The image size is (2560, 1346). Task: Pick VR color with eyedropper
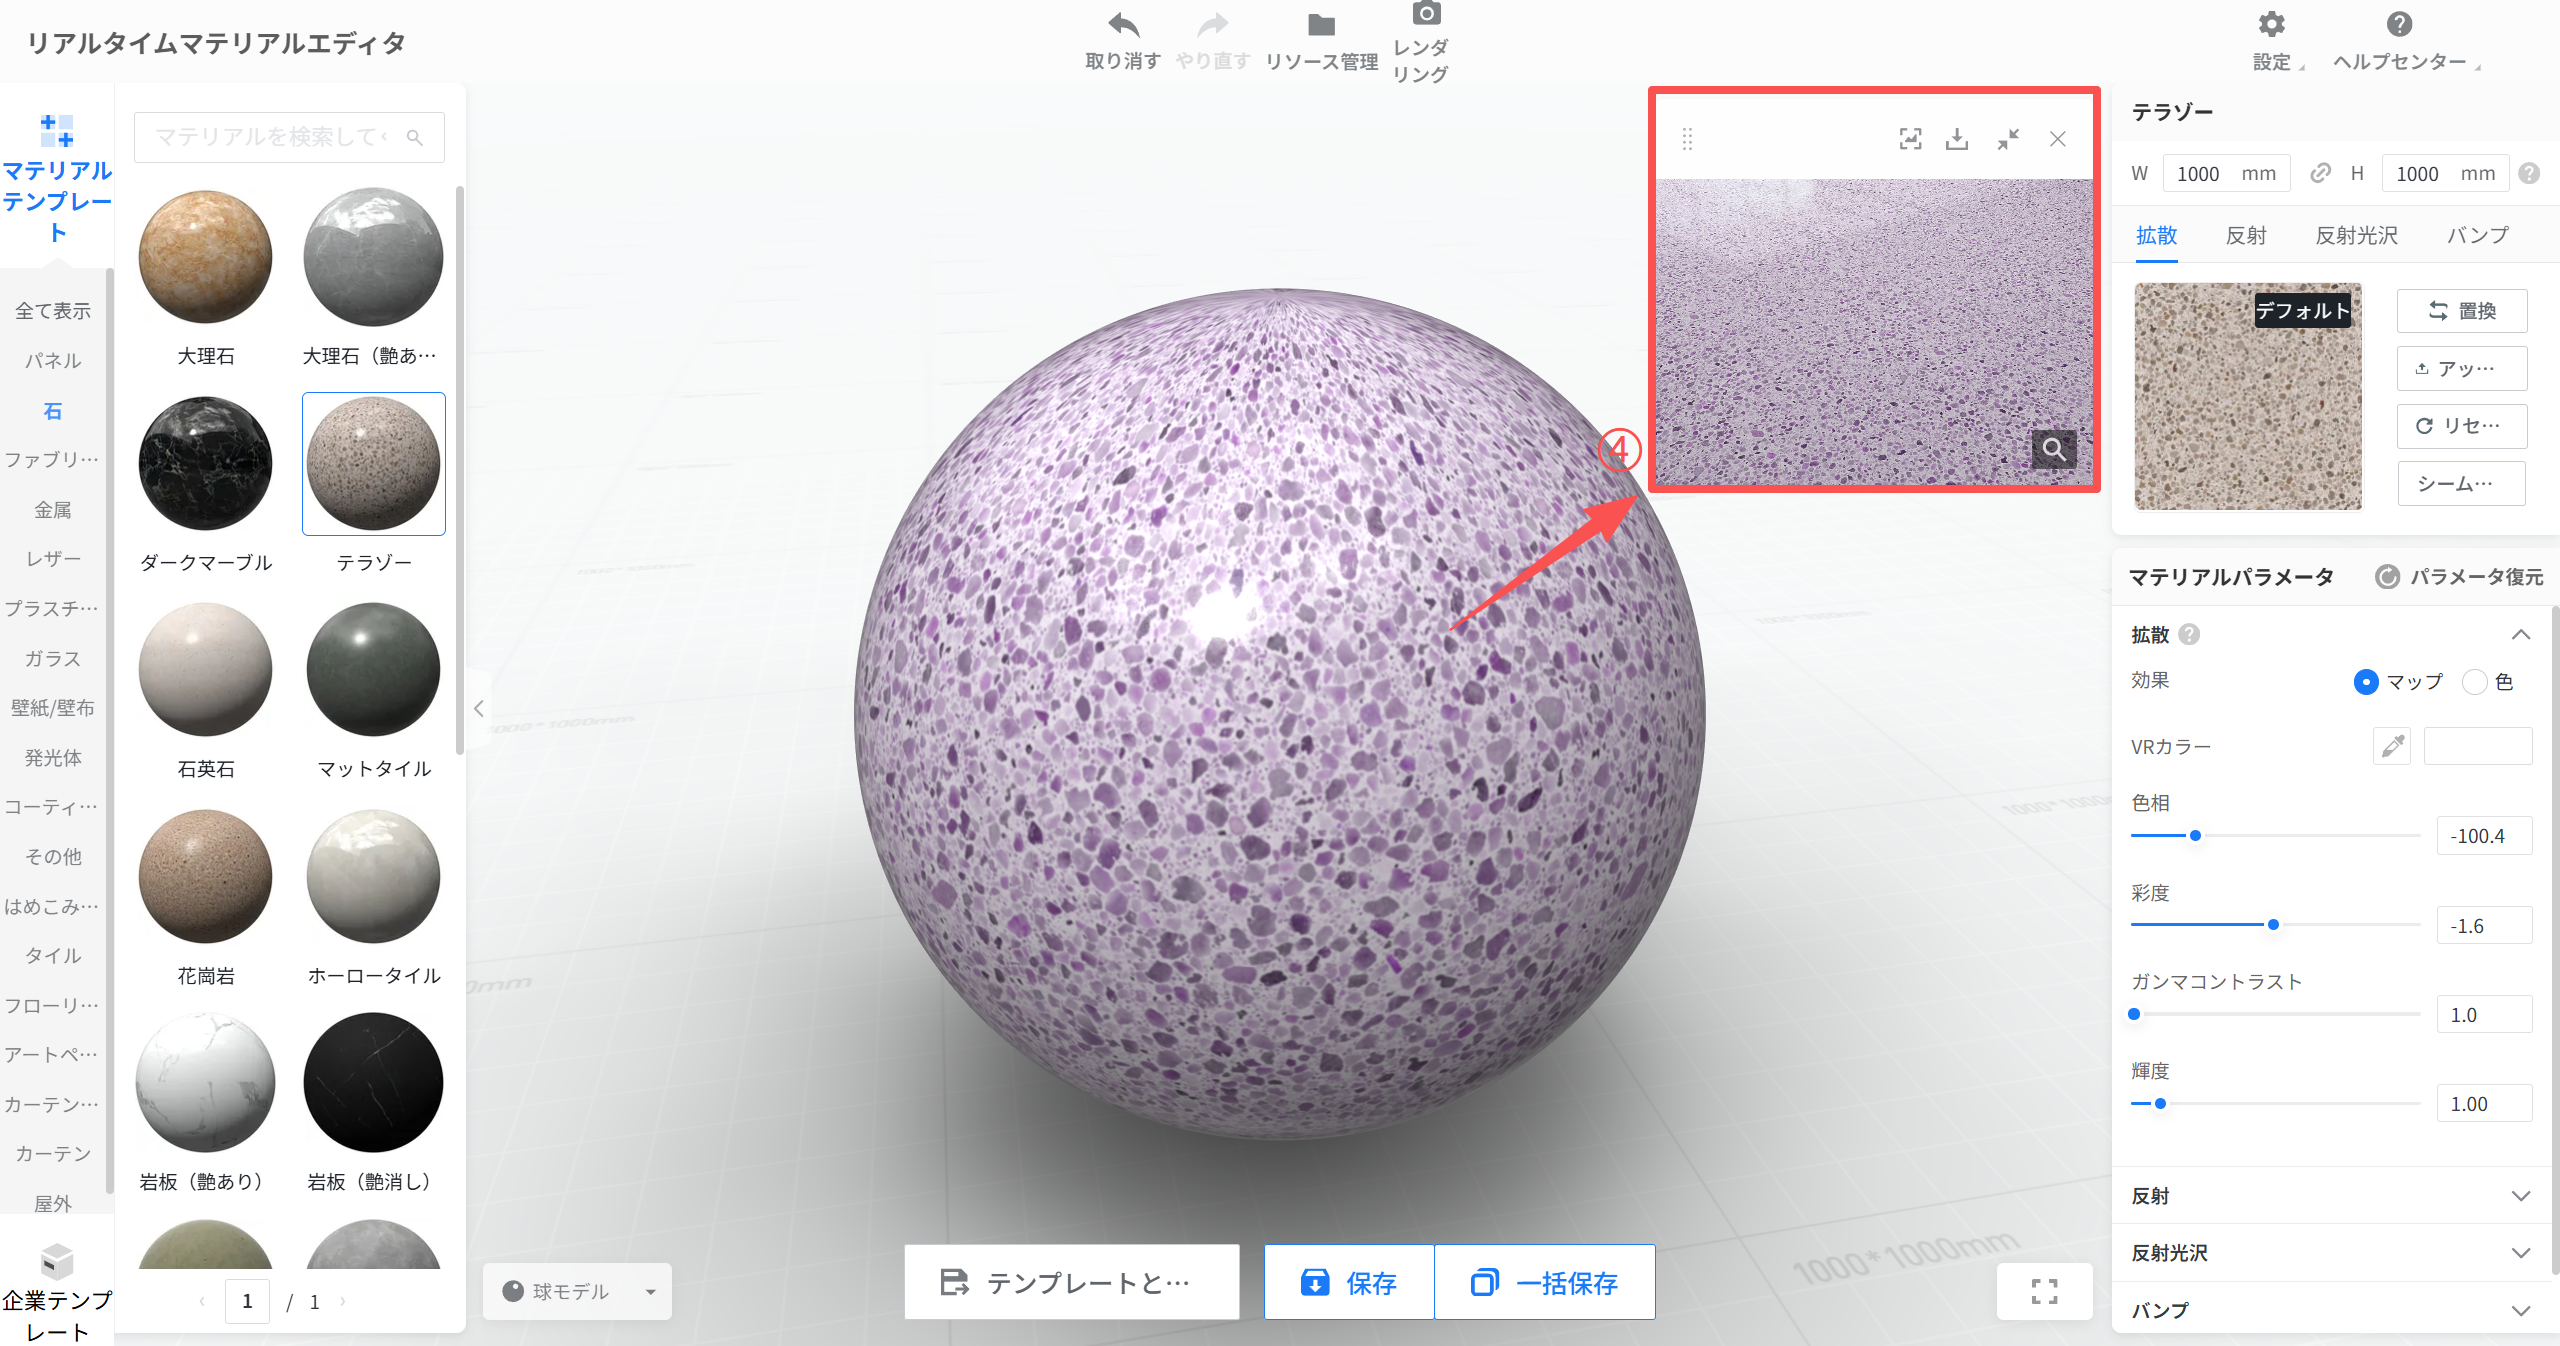click(2392, 746)
